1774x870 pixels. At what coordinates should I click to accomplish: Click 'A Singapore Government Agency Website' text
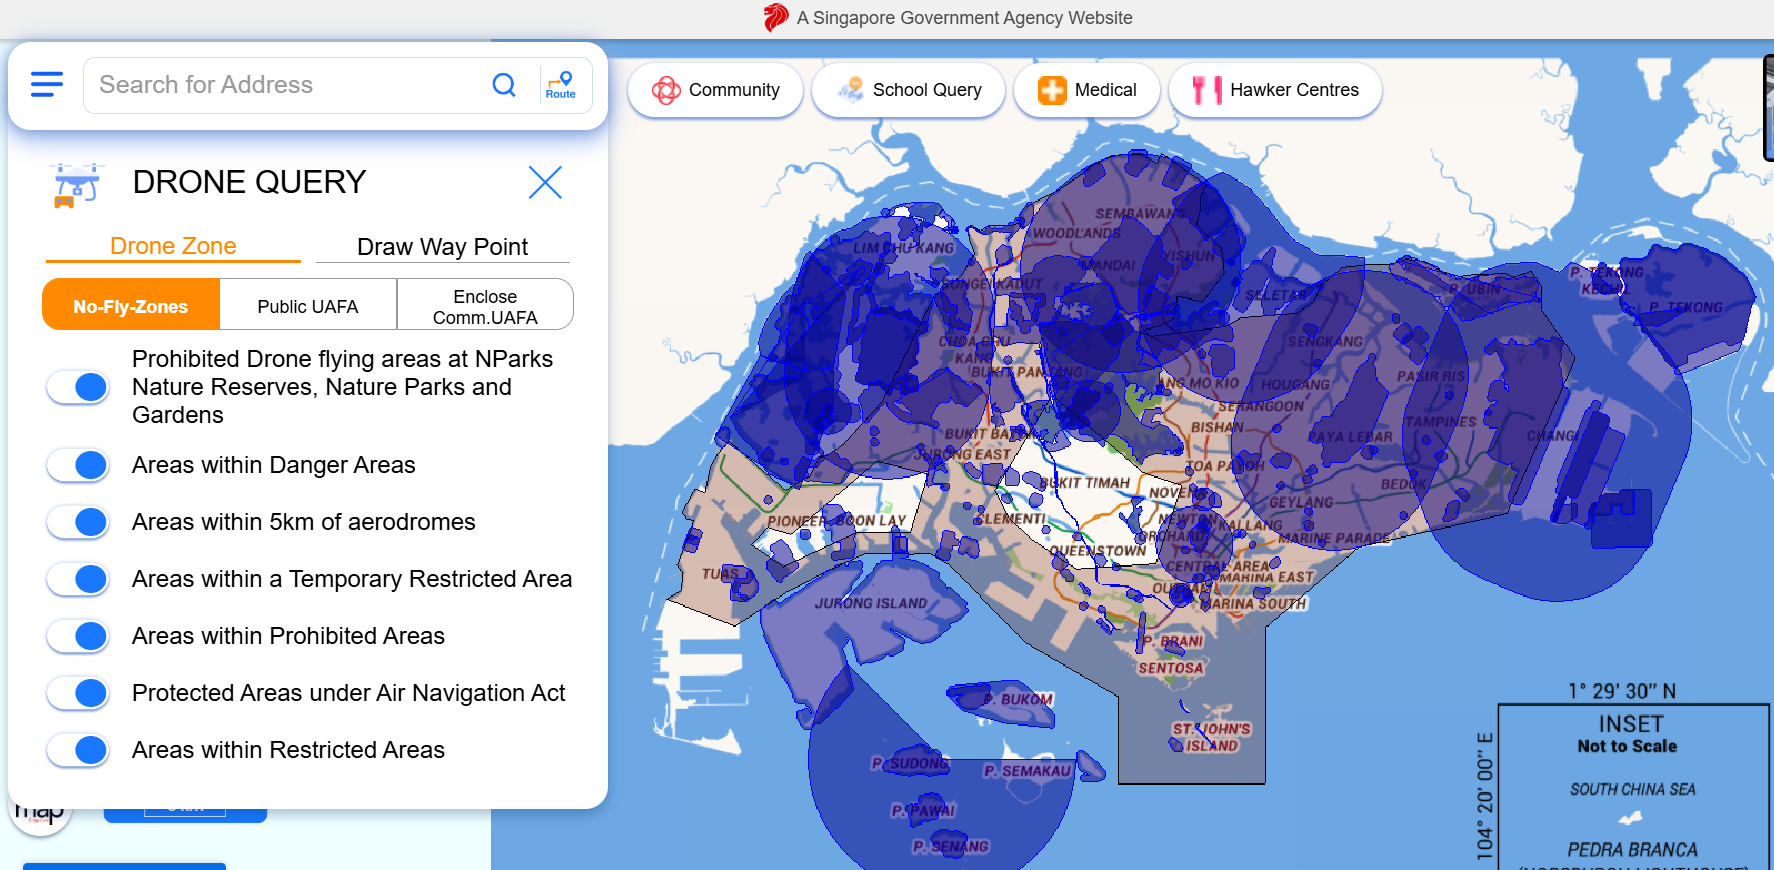point(964,18)
